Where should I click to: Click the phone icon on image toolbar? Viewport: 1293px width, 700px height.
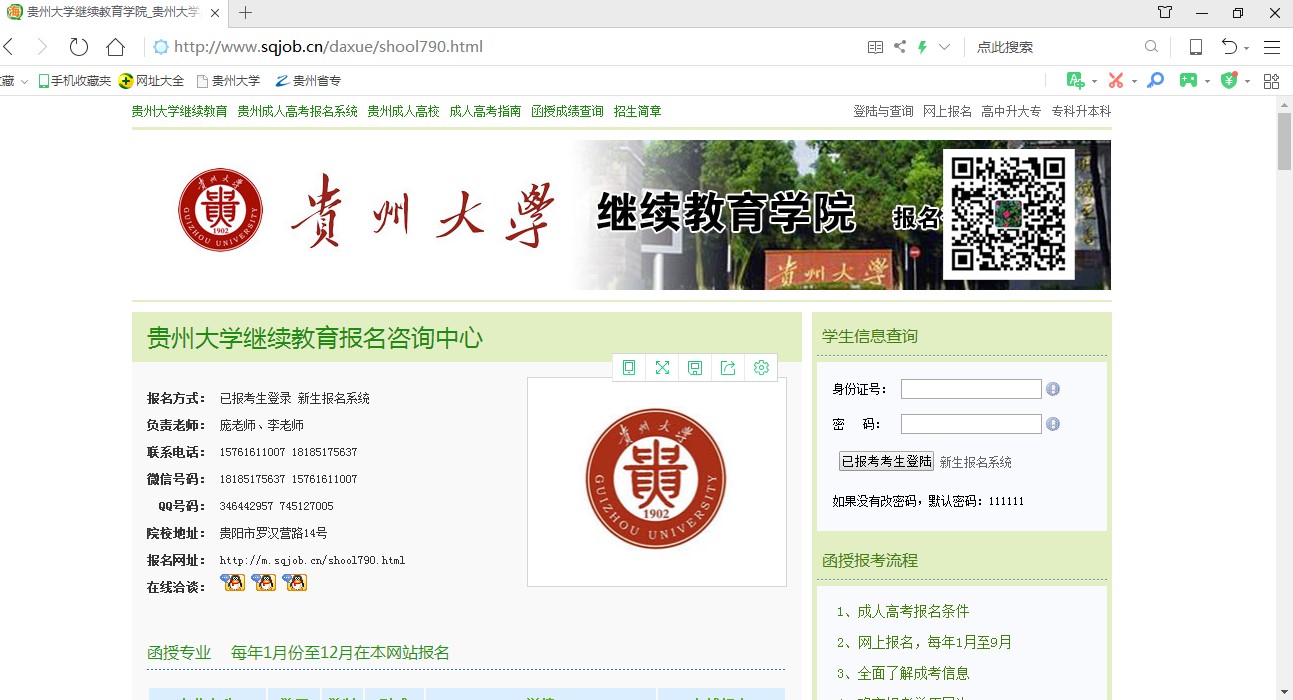[629, 368]
